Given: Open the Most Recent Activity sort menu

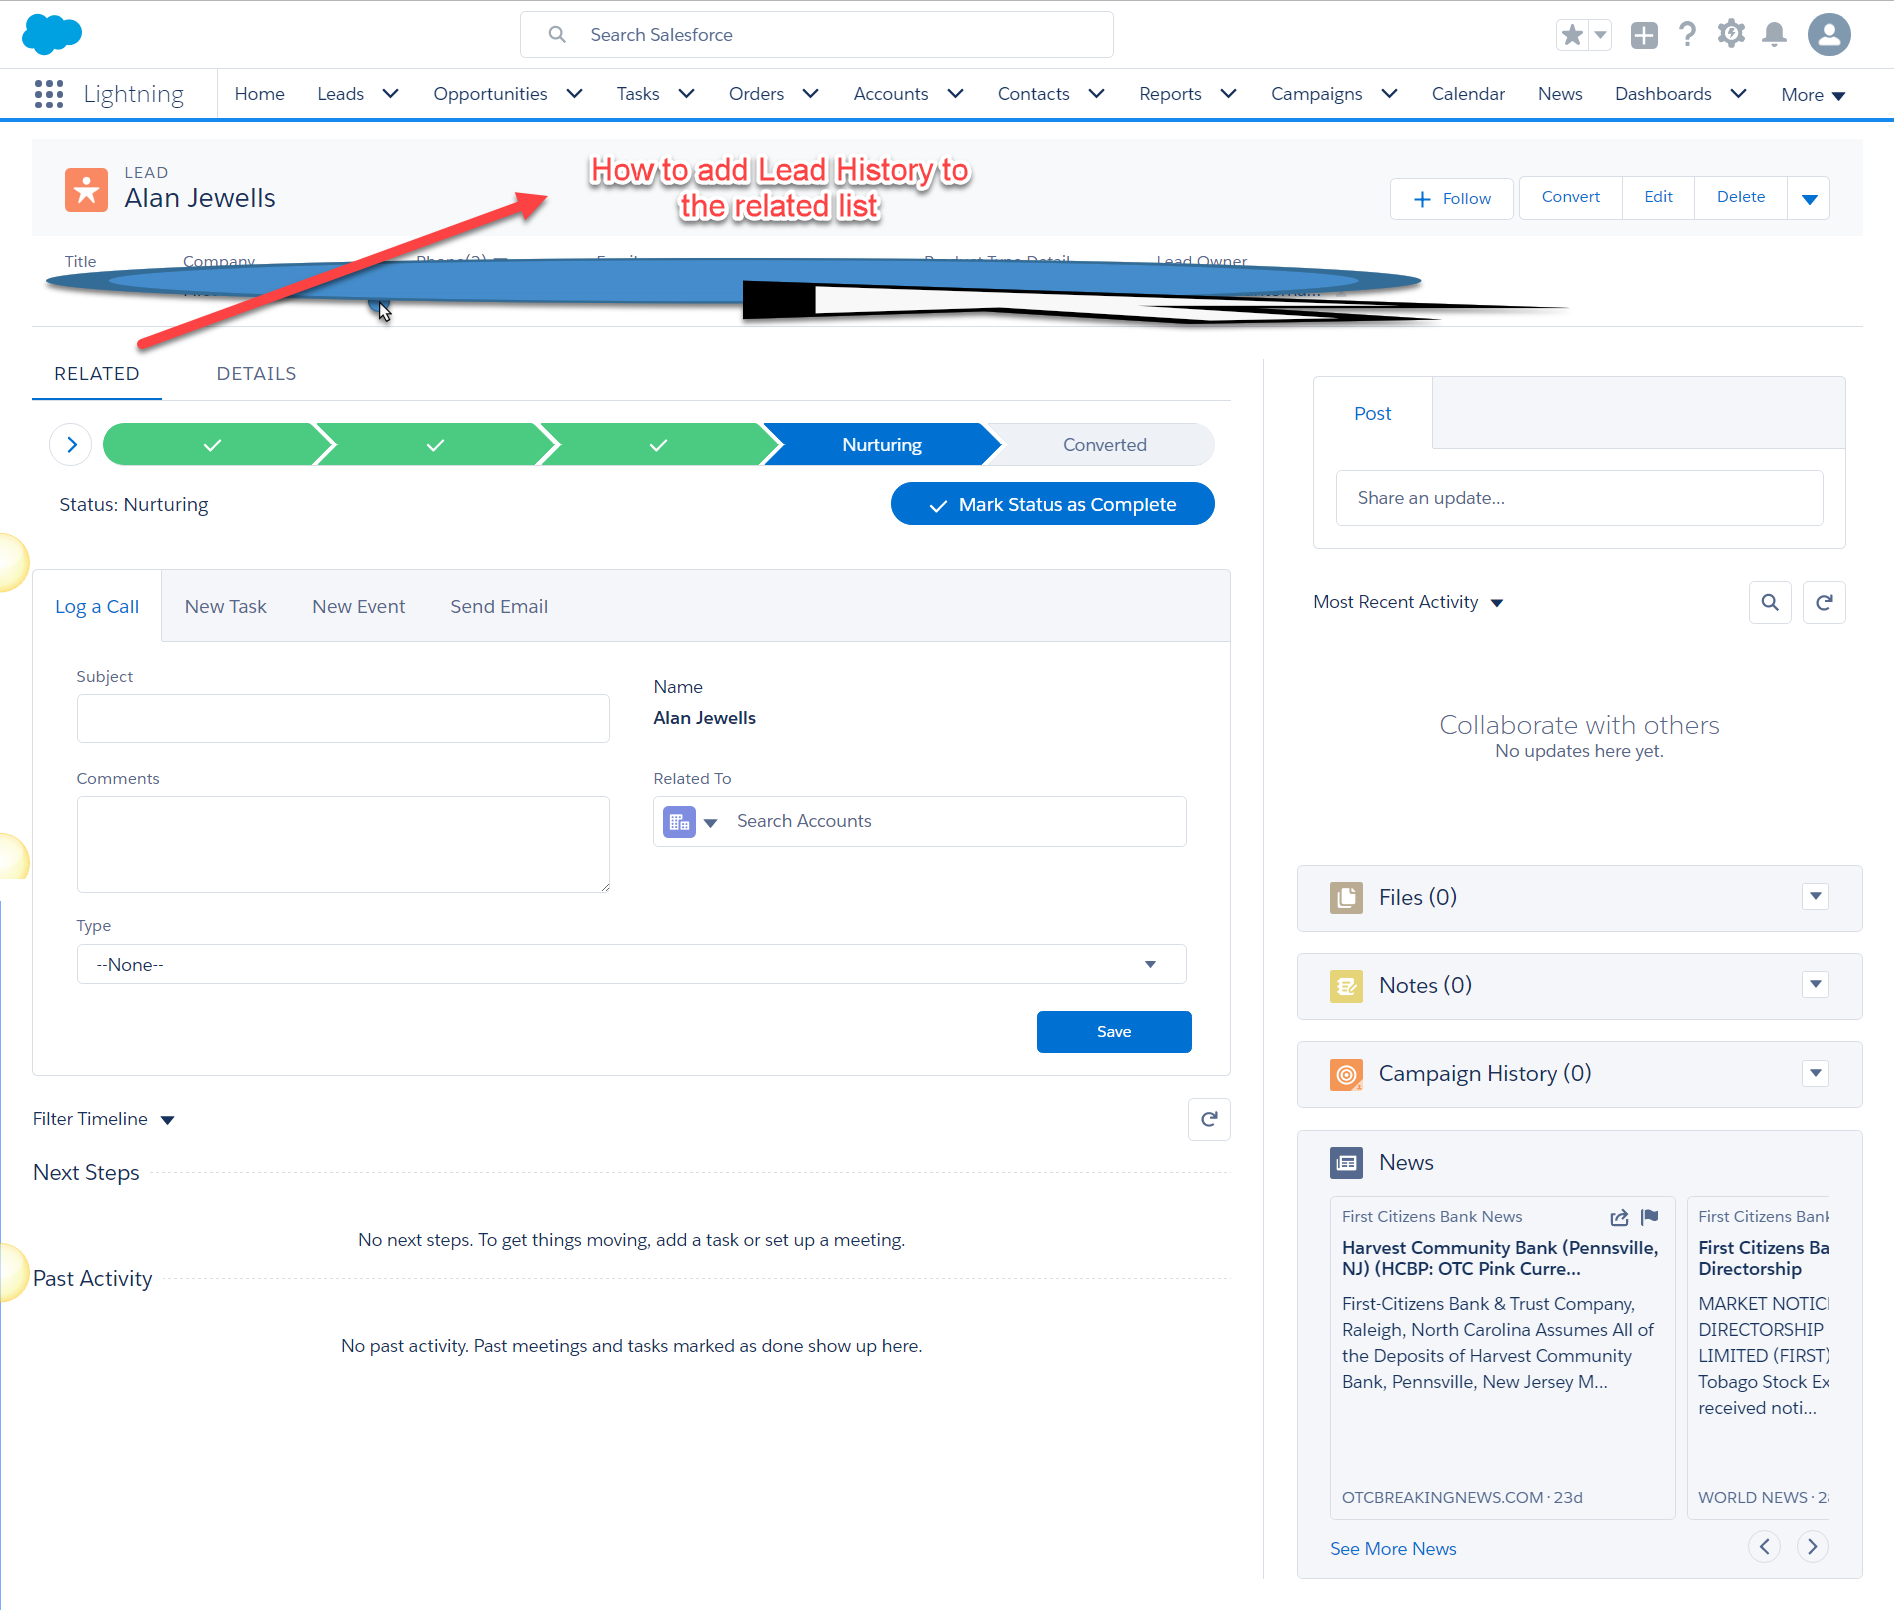Looking at the screenshot, I should click(1408, 602).
